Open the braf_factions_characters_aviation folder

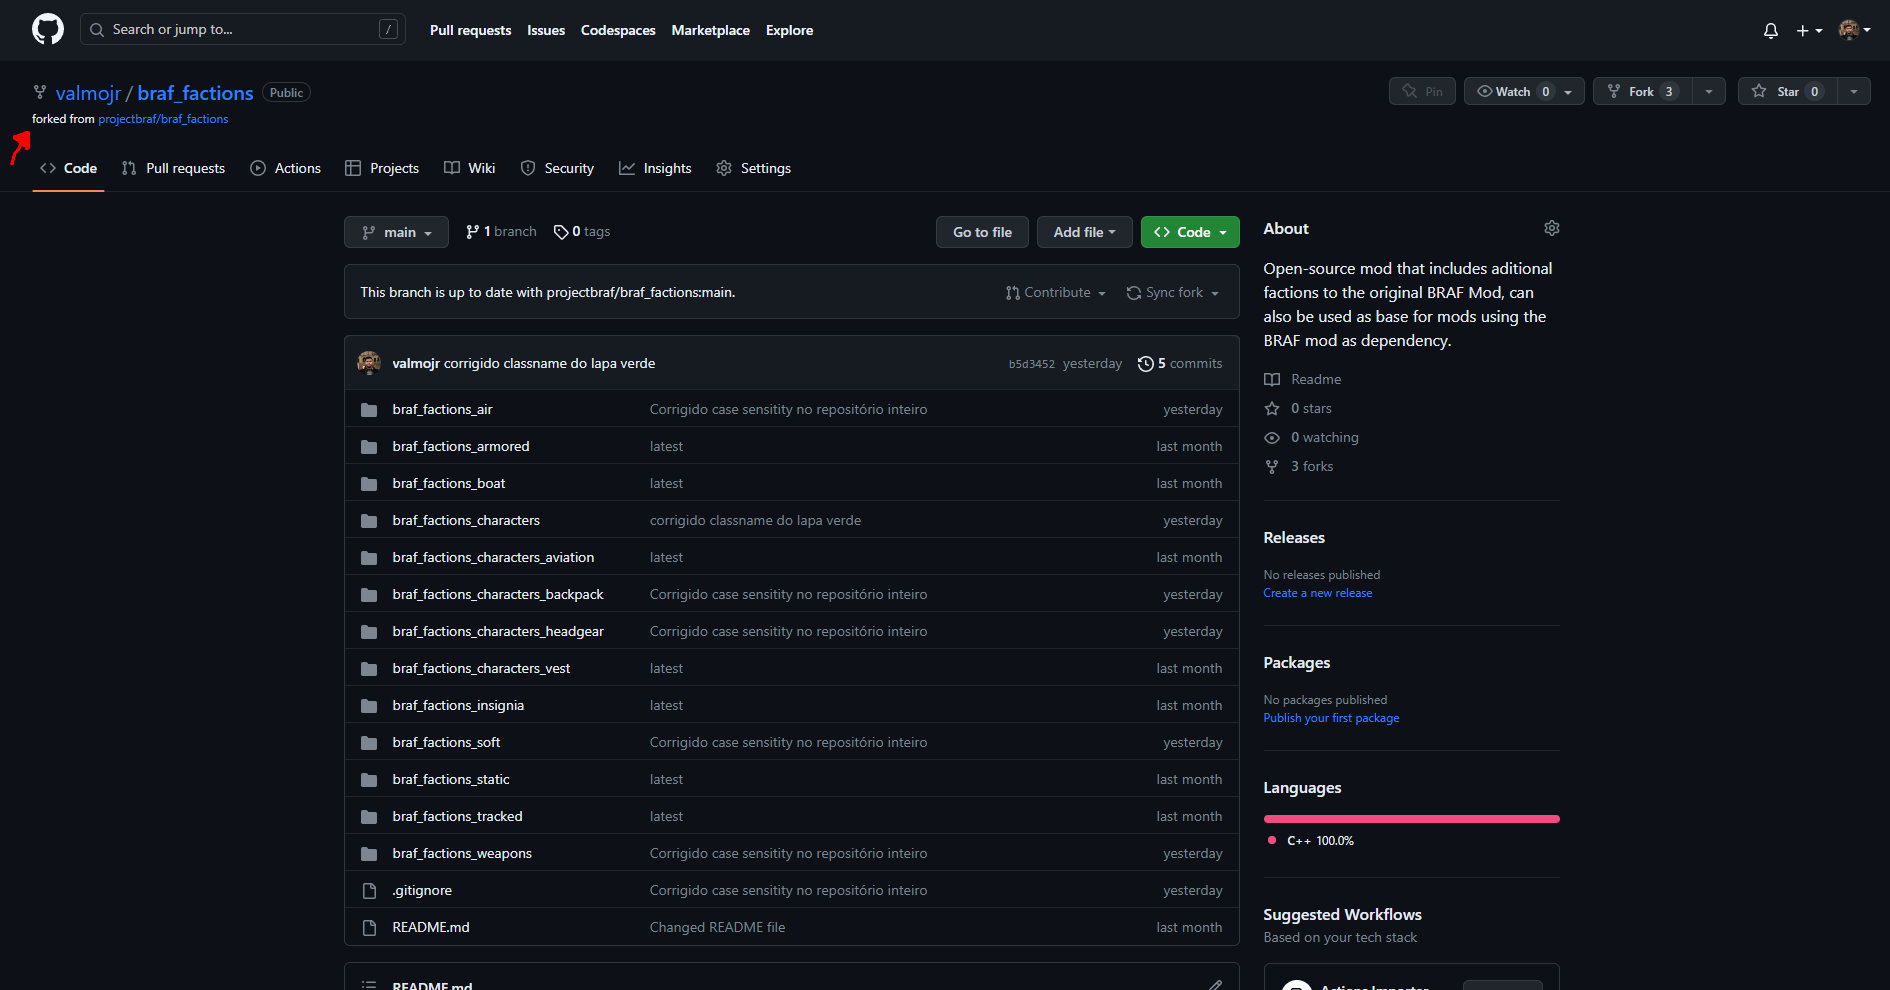[493, 558]
